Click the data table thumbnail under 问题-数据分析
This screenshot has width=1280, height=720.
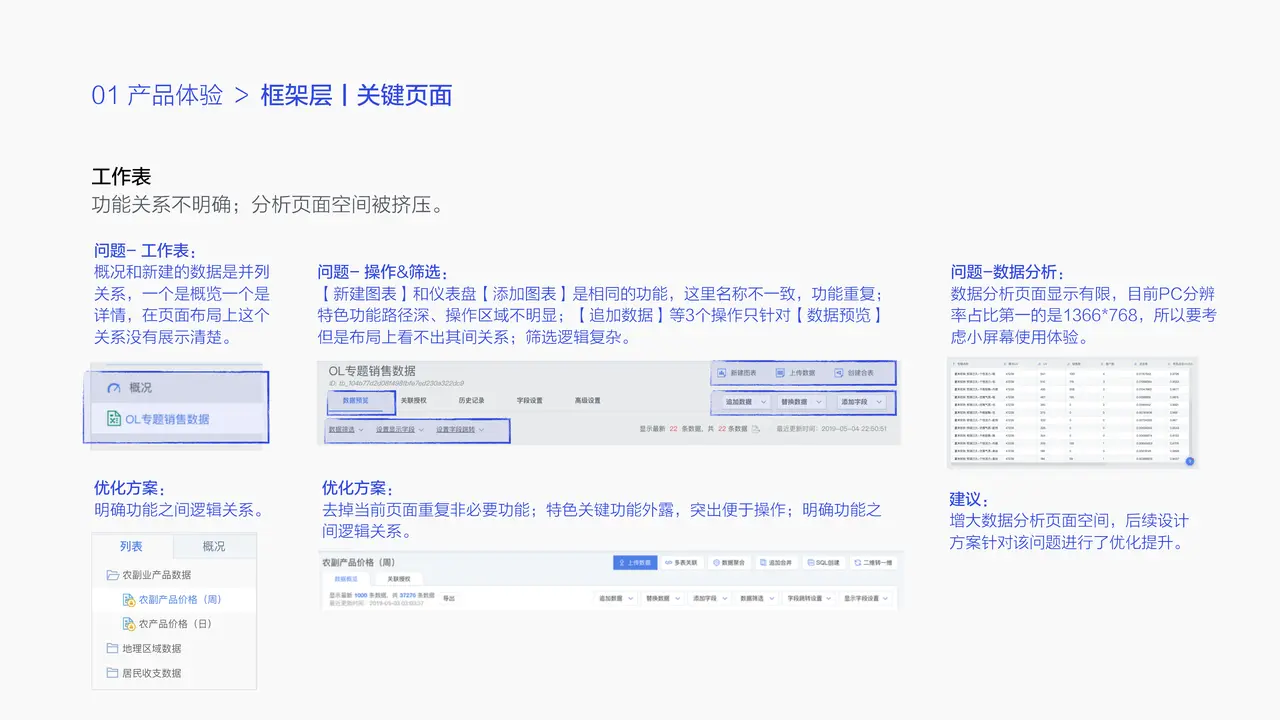point(1072,412)
